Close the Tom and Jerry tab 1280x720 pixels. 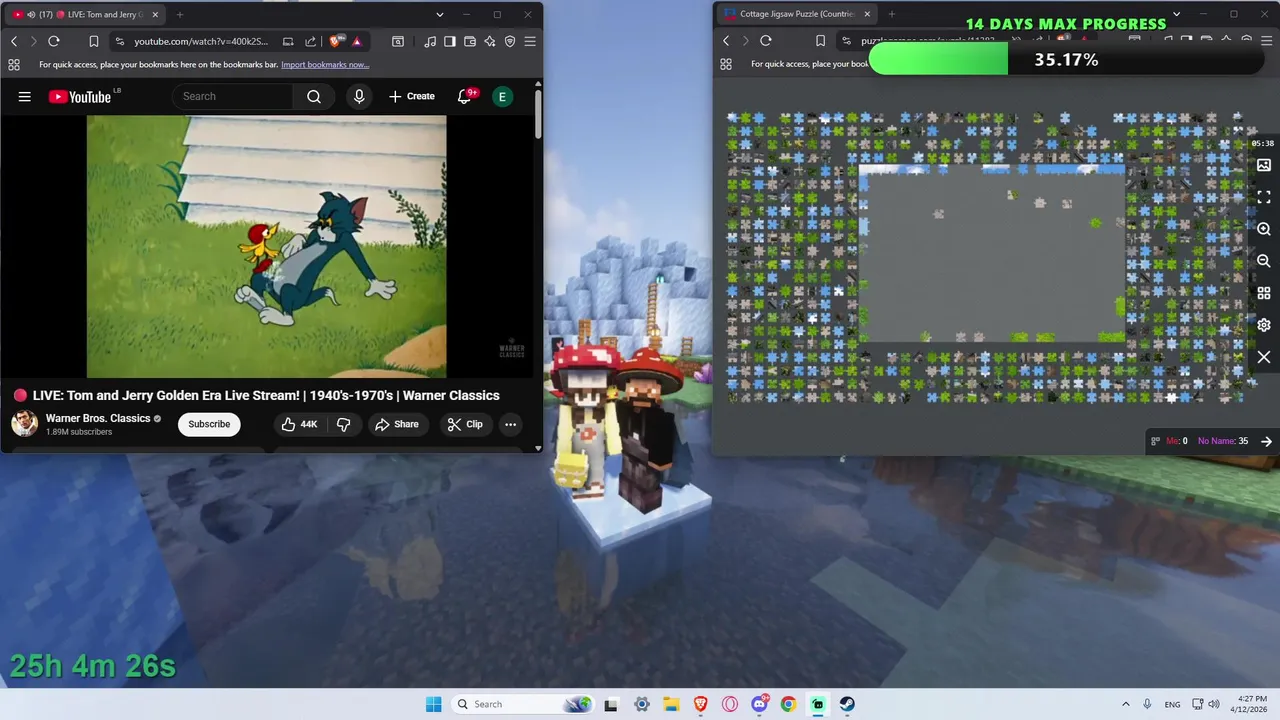(x=155, y=14)
